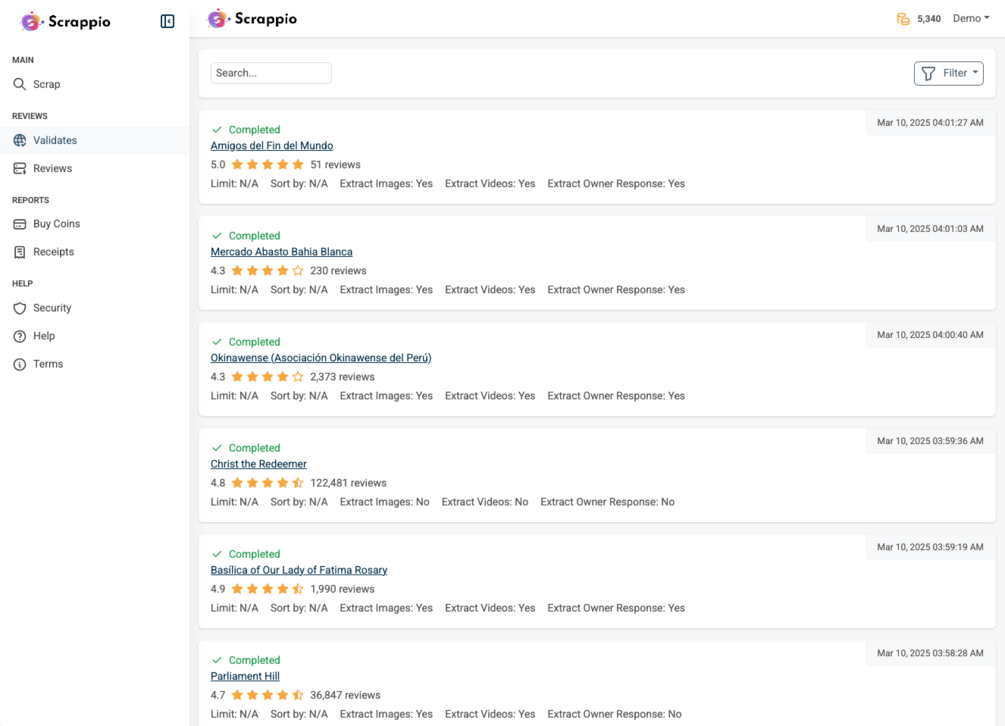Screen dimensions: 1005x726
Task: Click the 5,340 coin balance
Action: coord(929,19)
